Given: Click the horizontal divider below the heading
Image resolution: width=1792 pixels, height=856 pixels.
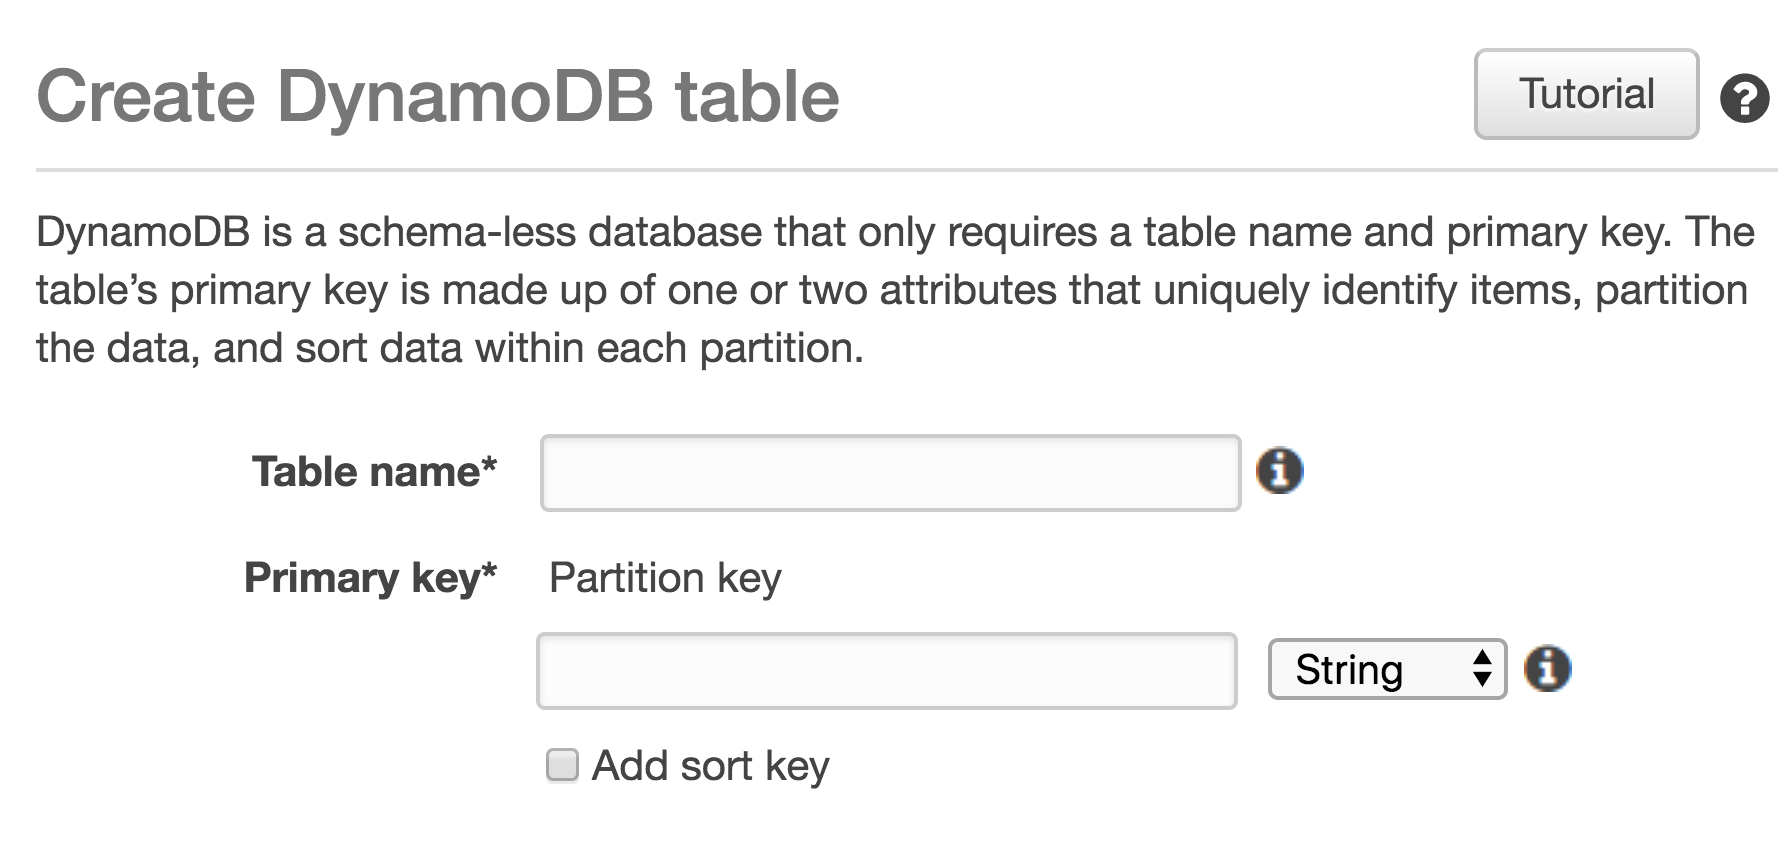Looking at the screenshot, I should [900, 170].
